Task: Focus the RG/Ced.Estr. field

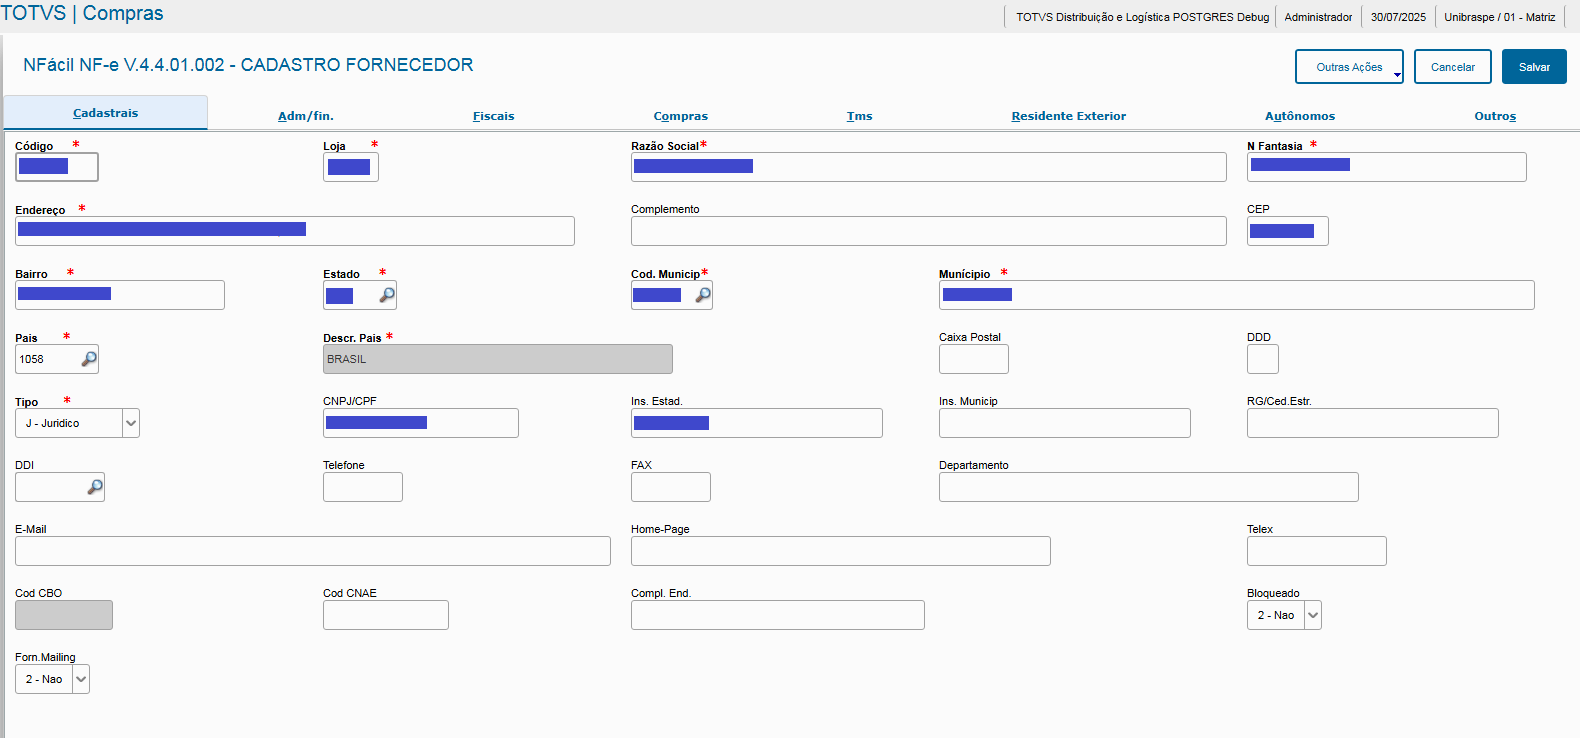Action: click(1373, 423)
